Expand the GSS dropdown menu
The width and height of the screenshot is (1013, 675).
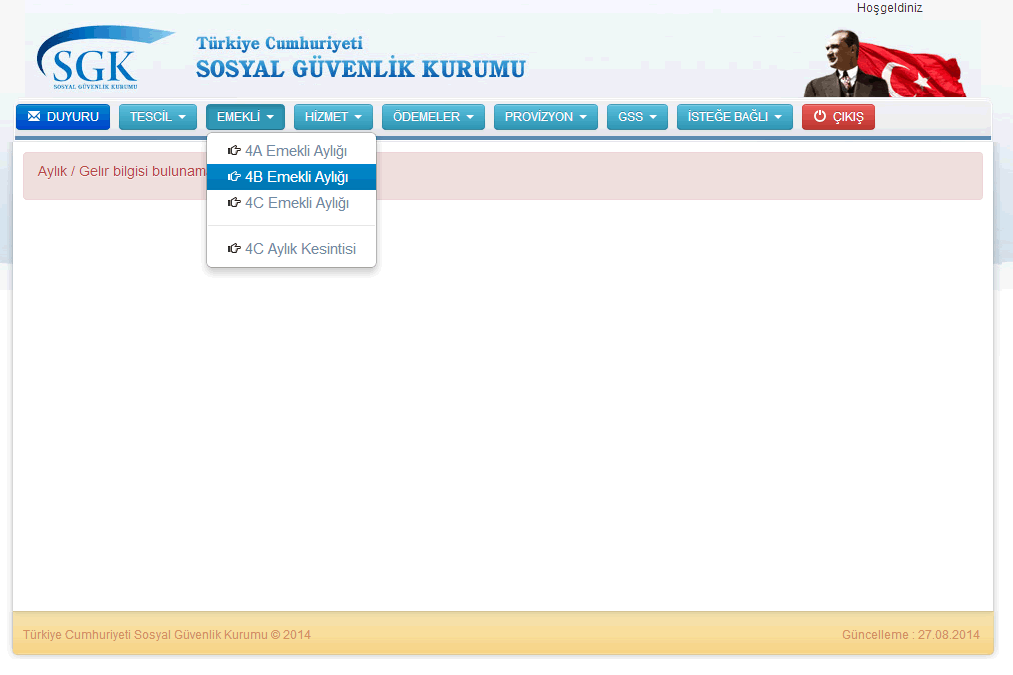point(637,117)
